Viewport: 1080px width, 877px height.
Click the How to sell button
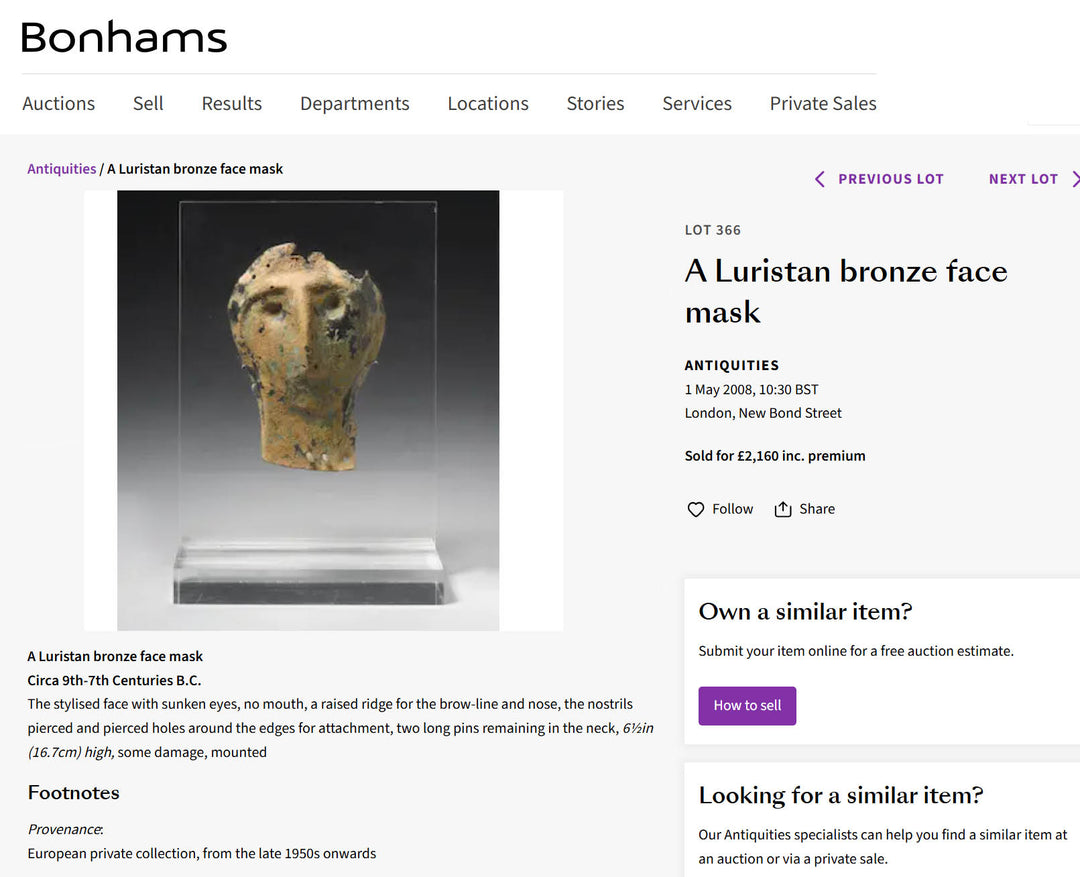(747, 705)
